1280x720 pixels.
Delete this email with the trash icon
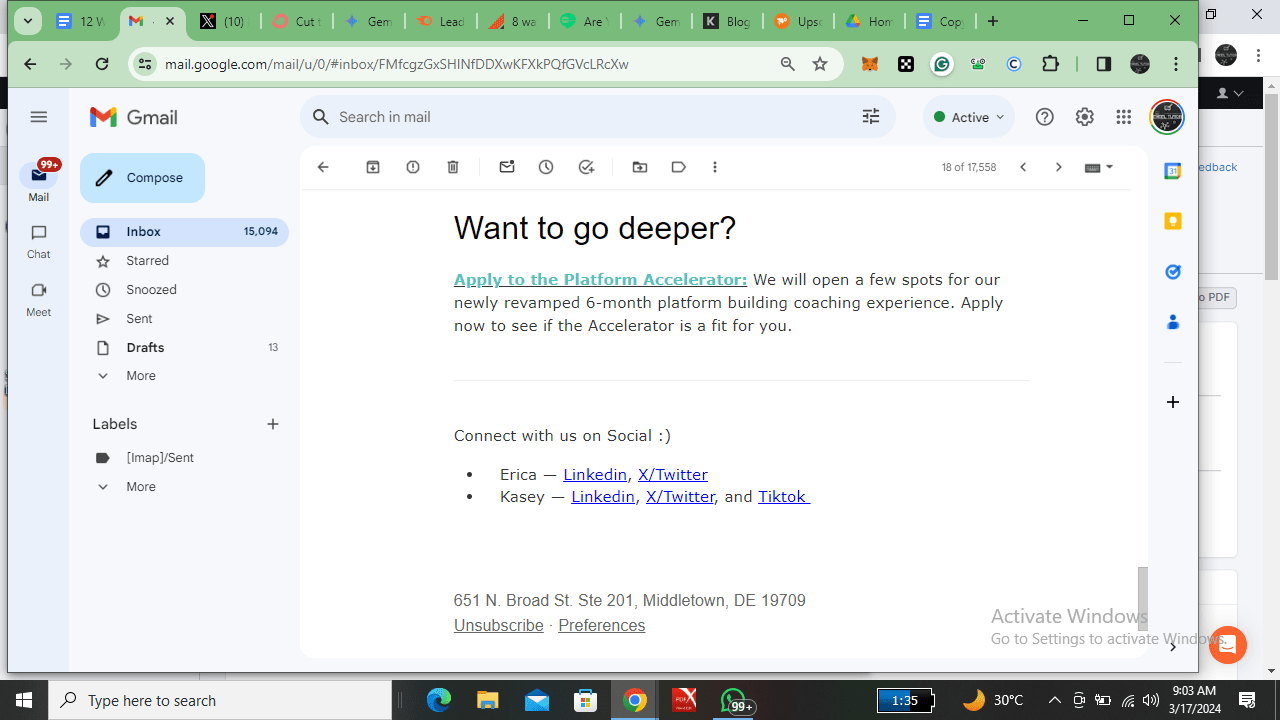click(453, 167)
